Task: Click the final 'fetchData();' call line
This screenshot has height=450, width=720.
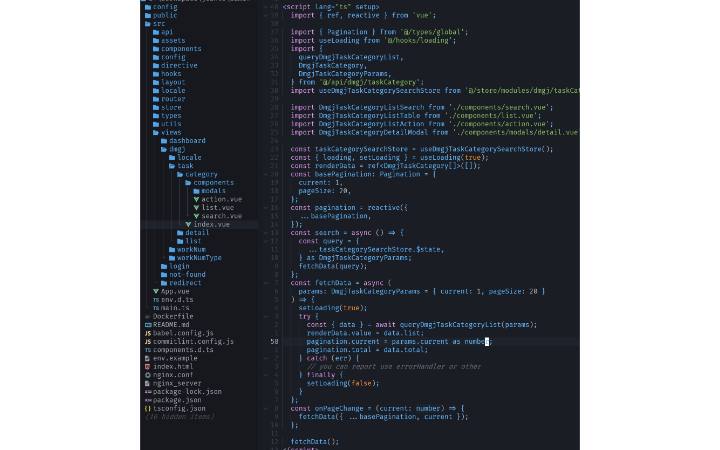Action: click(315, 442)
